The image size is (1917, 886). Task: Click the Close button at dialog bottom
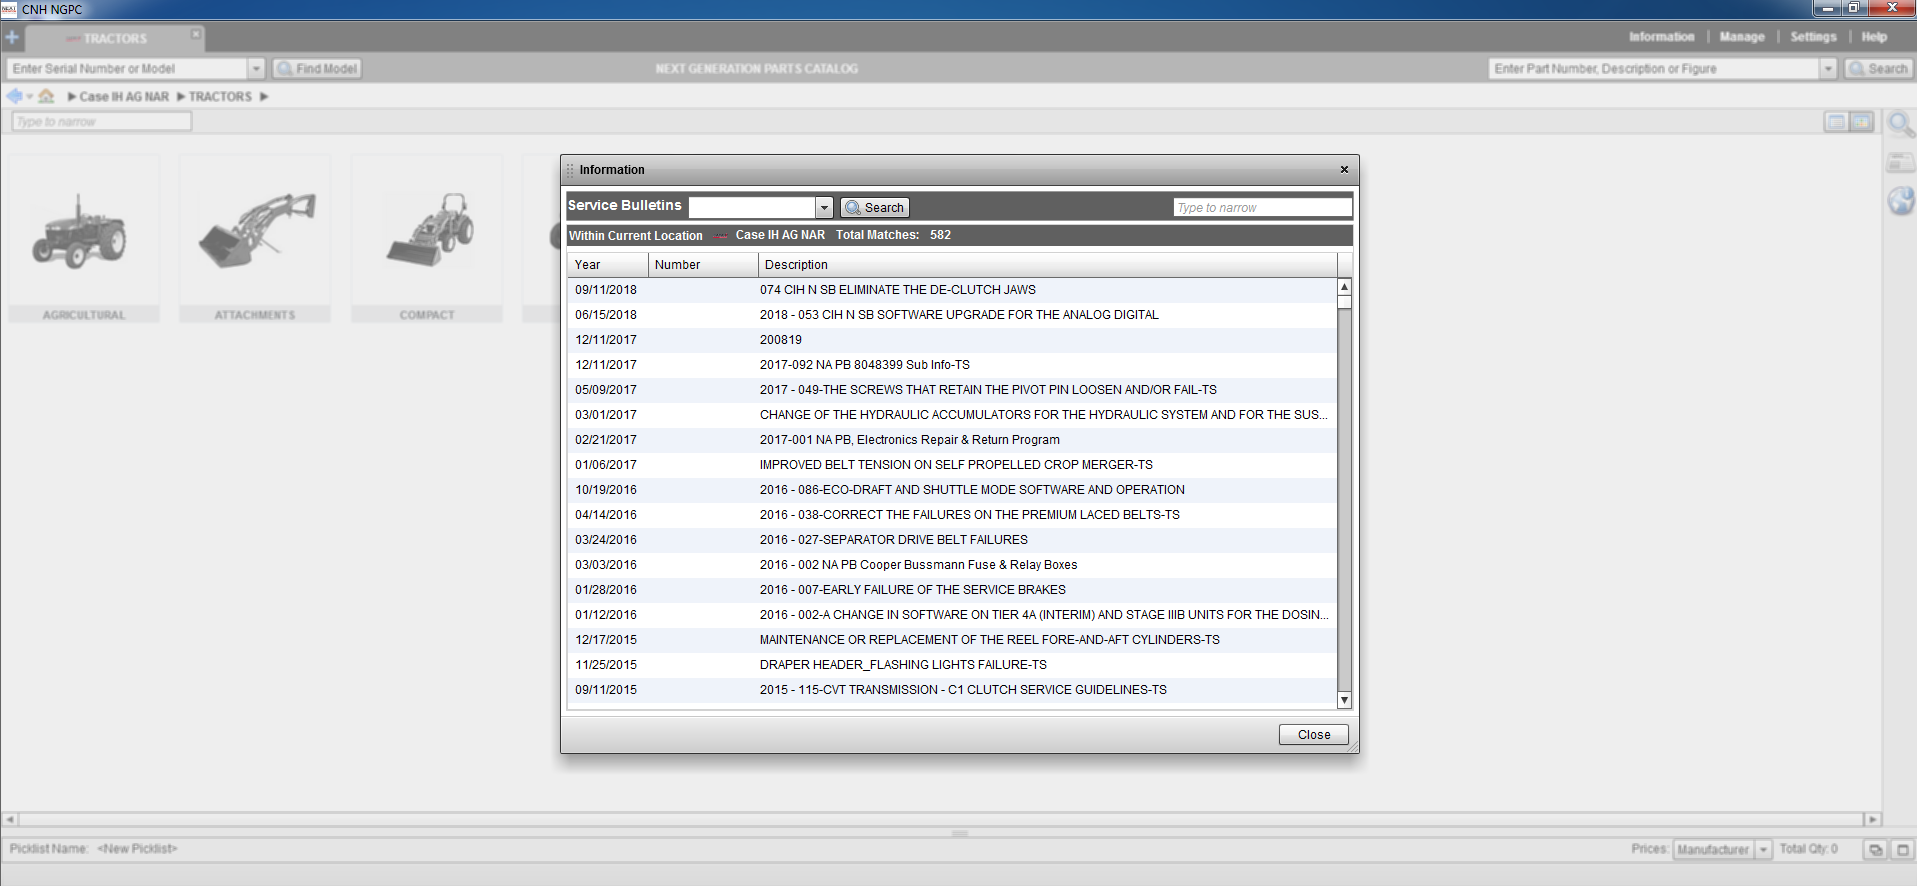[x=1314, y=734]
